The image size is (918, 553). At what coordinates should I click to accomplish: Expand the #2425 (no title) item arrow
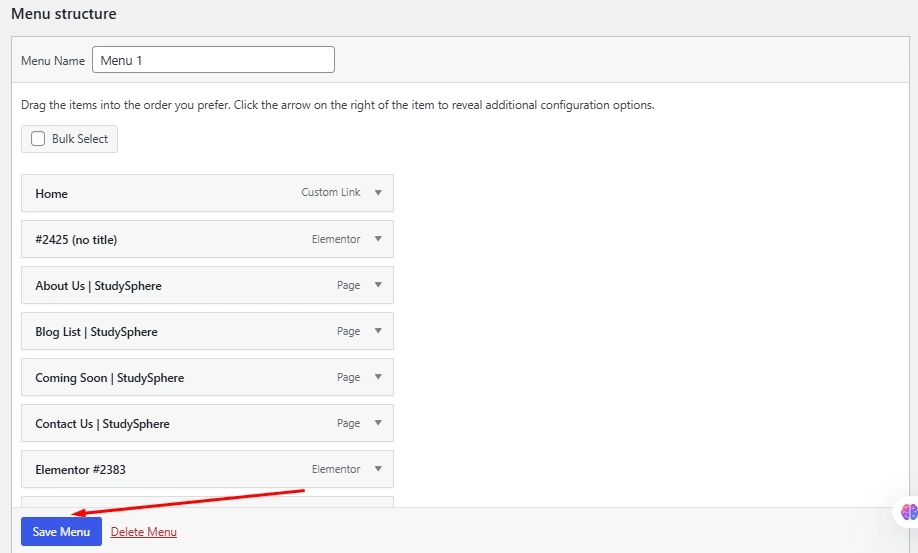point(378,239)
